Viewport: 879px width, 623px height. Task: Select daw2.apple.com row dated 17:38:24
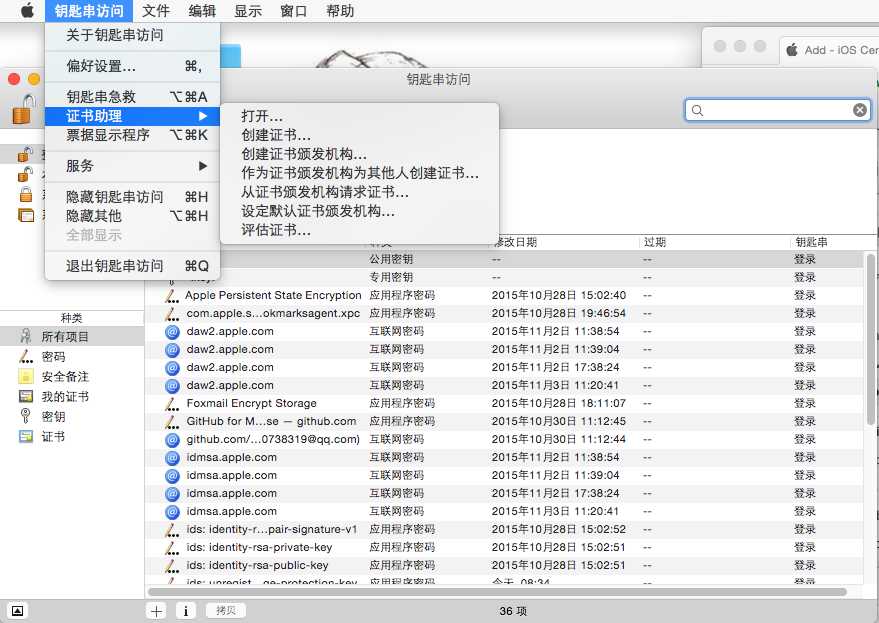click(x=505, y=367)
